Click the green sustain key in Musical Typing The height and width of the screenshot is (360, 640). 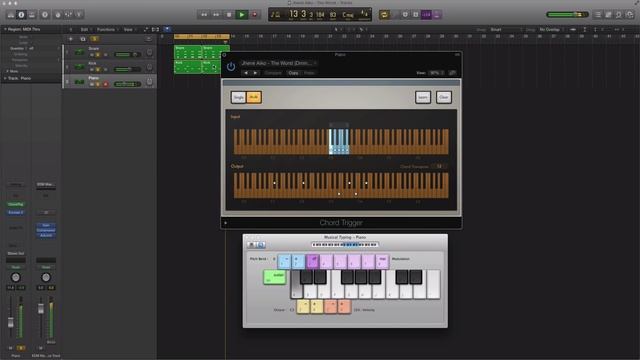click(x=274, y=277)
